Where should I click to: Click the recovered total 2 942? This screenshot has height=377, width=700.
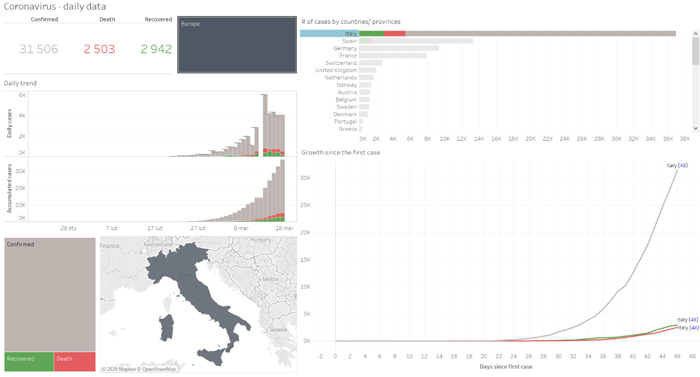pyautogui.click(x=156, y=49)
